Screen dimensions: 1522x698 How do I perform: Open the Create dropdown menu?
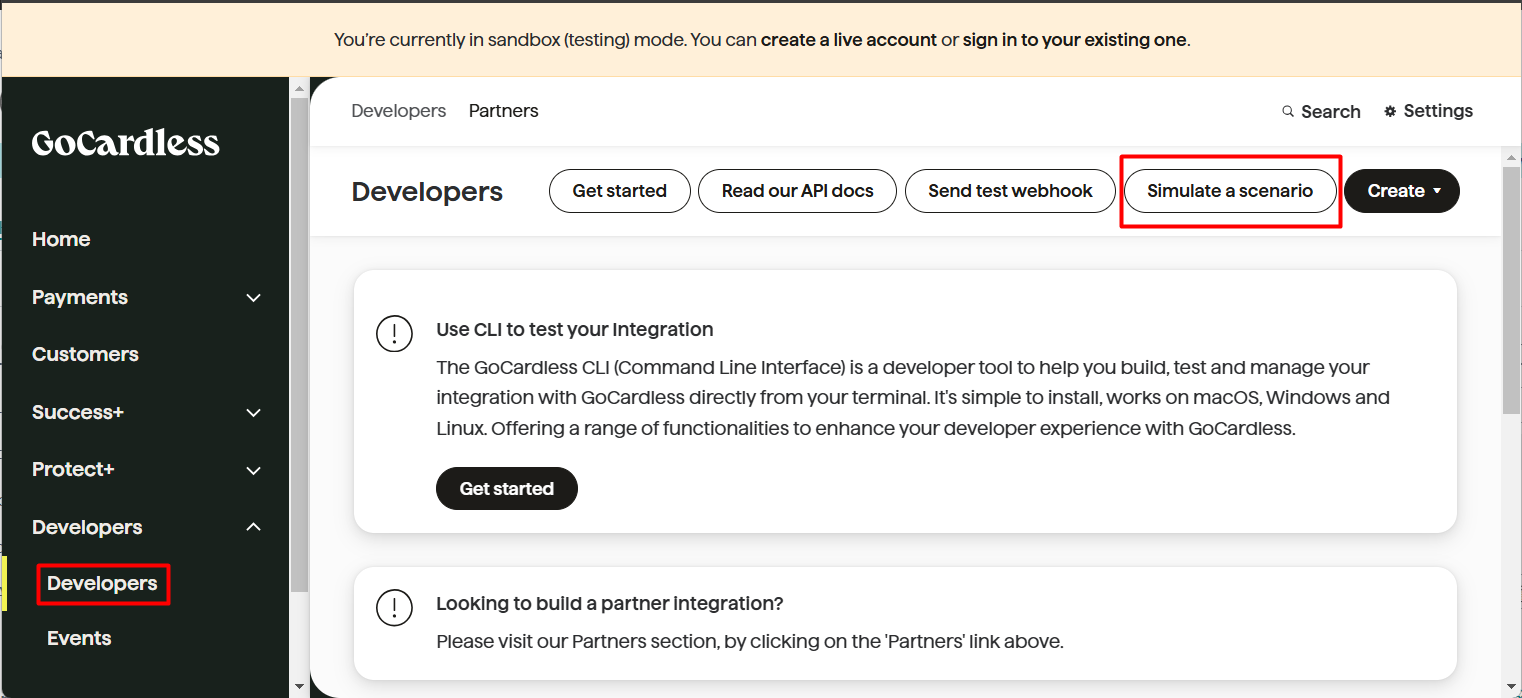pyautogui.click(x=1401, y=191)
